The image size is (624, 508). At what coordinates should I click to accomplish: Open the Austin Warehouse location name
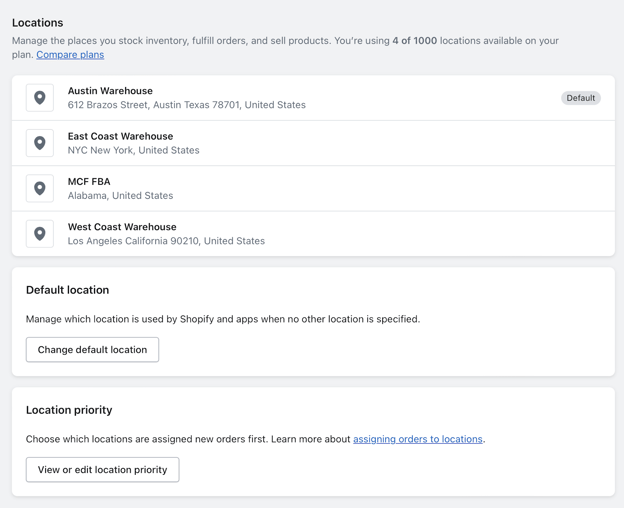tap(110, 91)
